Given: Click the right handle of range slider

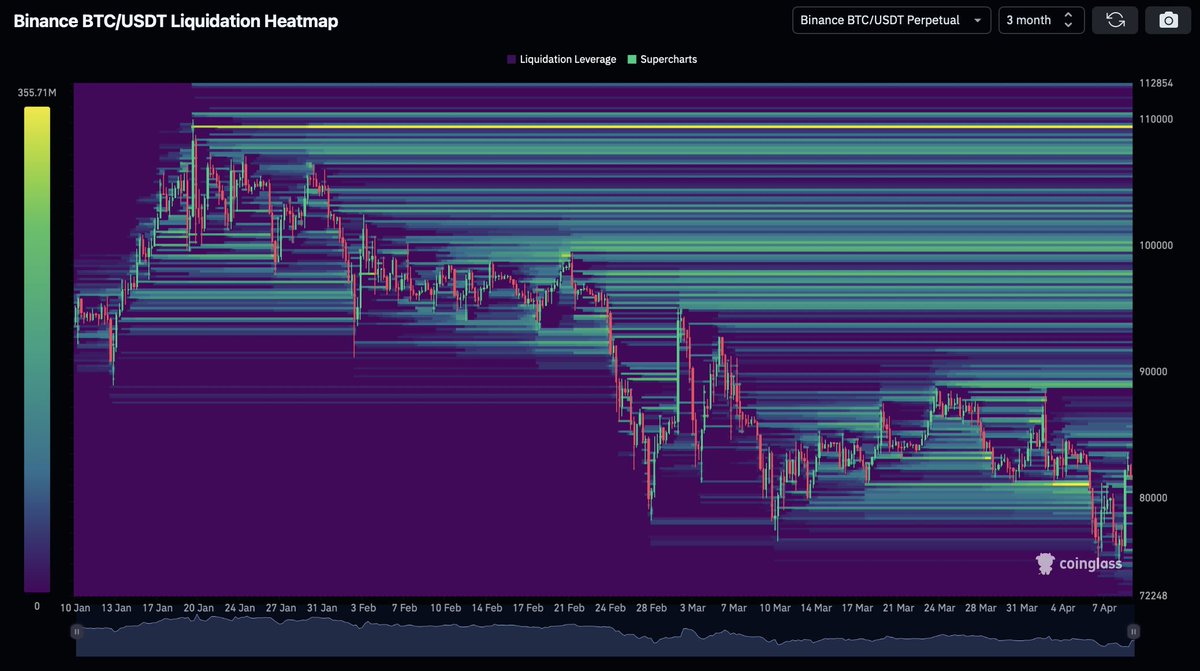Looking at the screenshot, I should point(1133,631).
